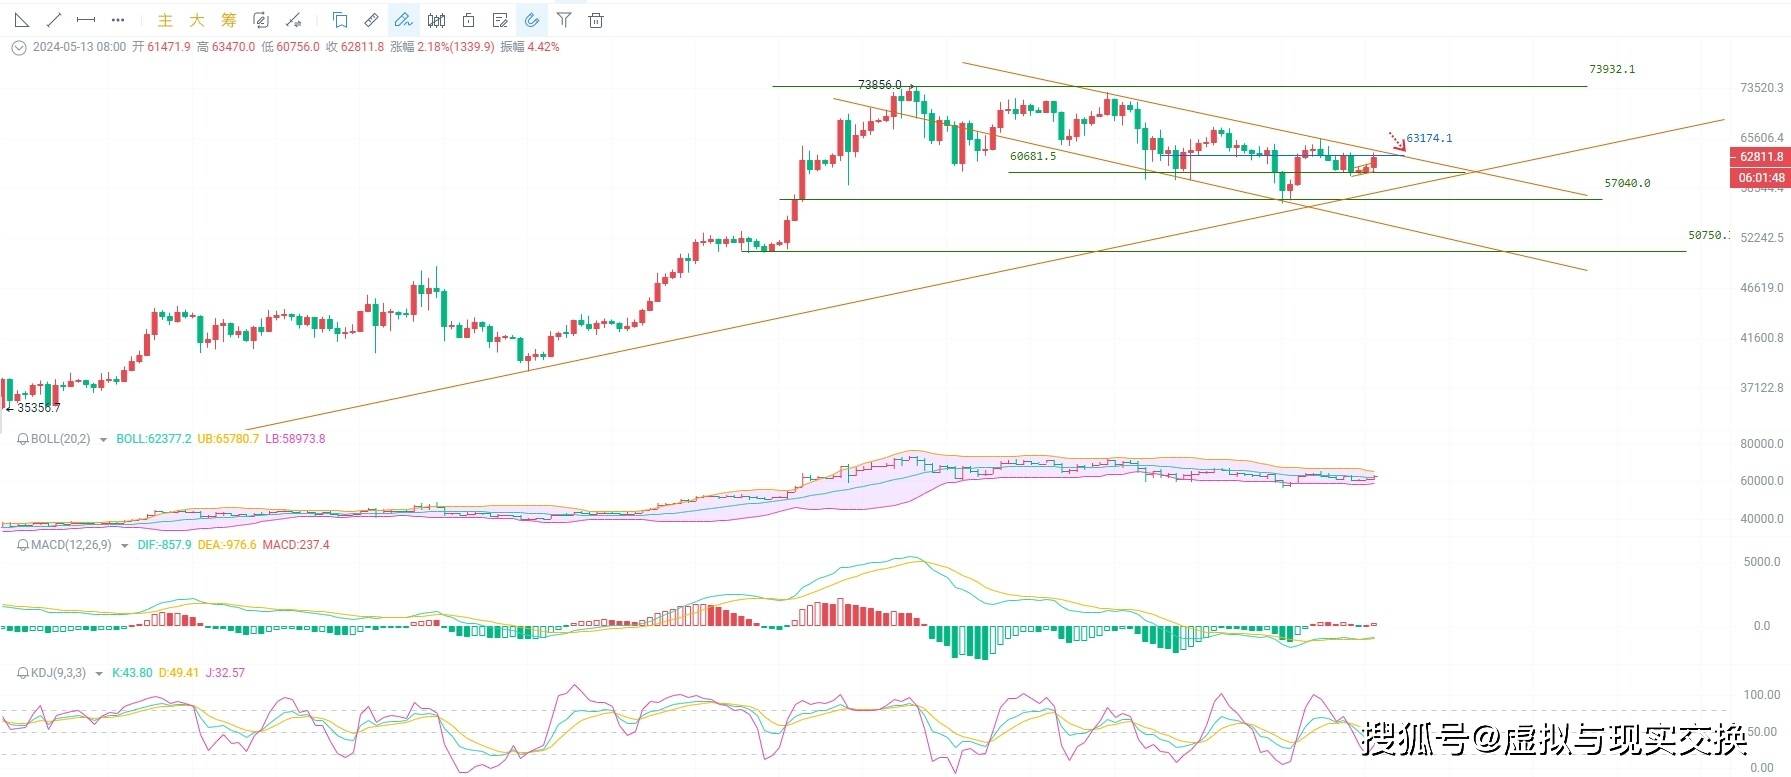Click the current price tag 62811.8
1791x777 pixels.
tap(1760, 157)
